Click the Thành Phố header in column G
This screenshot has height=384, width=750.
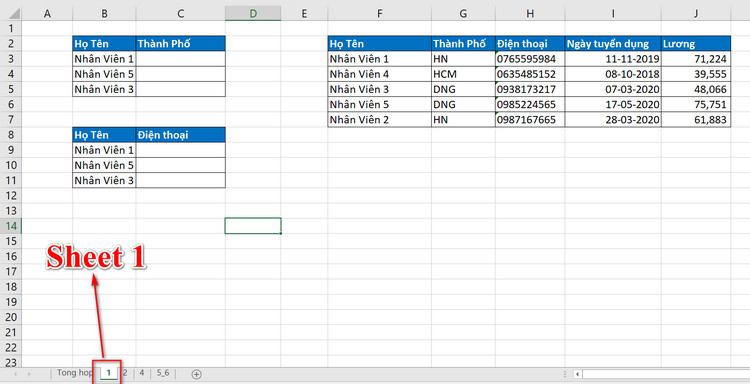[x=463, y=44]
